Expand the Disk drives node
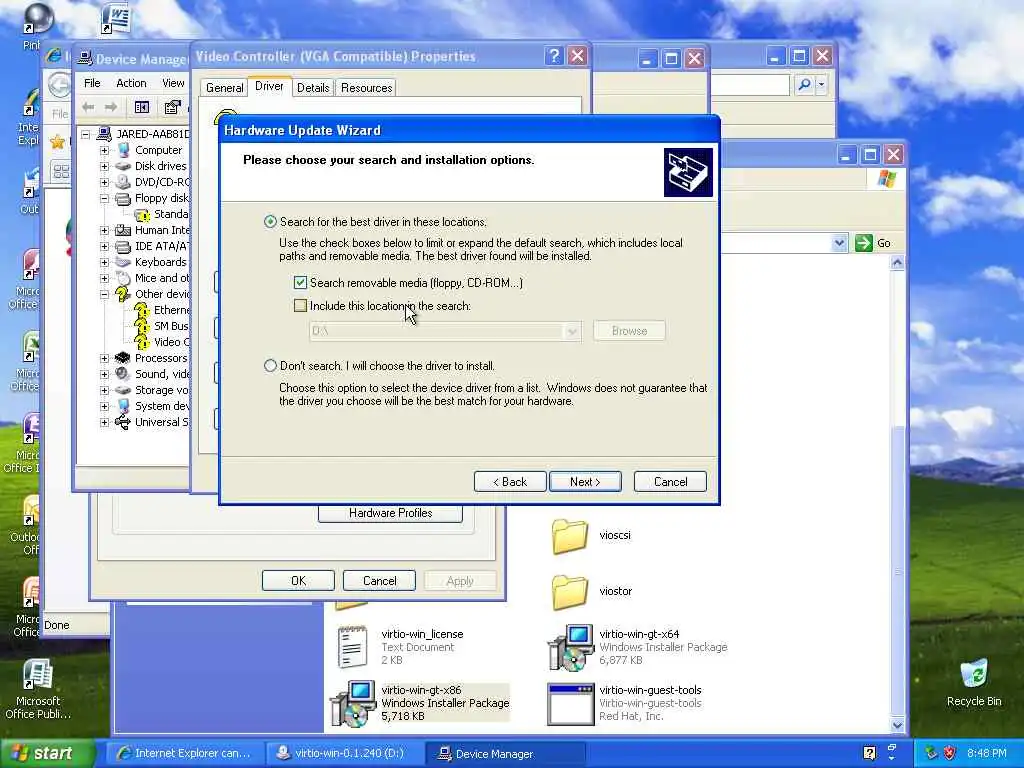Screen dimensions: 1024x768 [104, 166]
